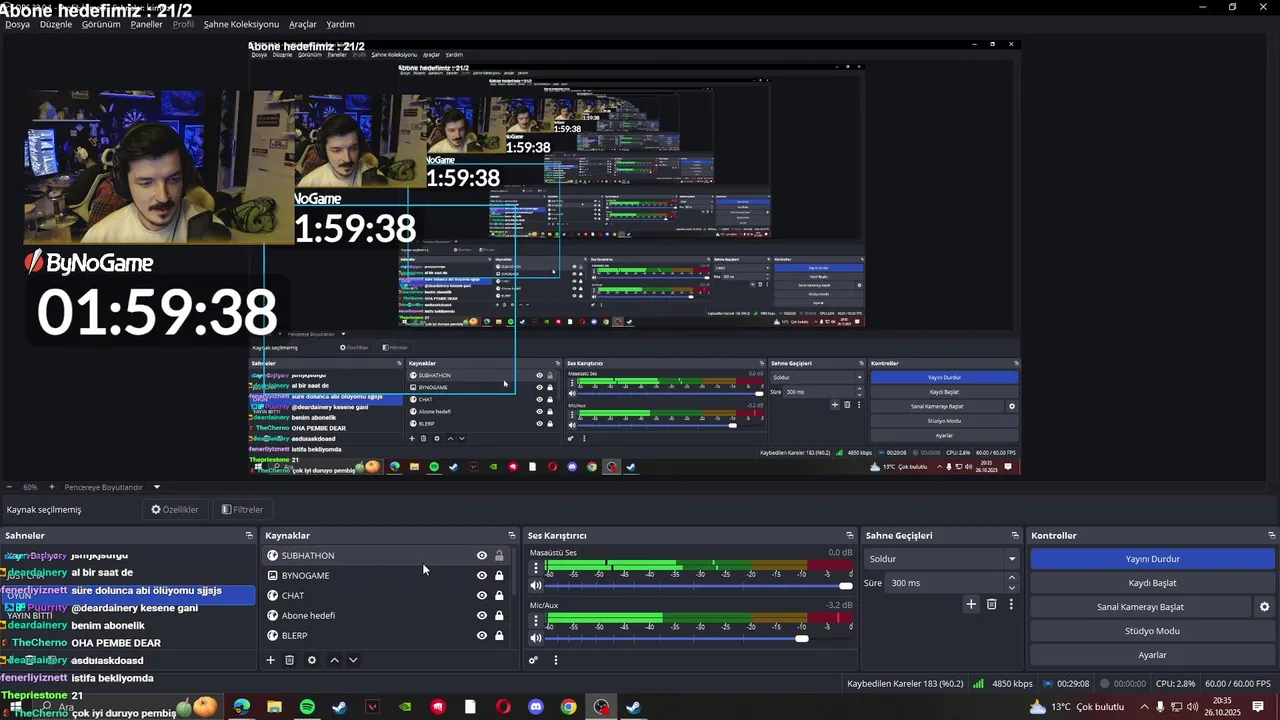The width and height of the screenshot is (1280, 720).
Task: Open the Yardım menu
Action: tap(340, 24)
